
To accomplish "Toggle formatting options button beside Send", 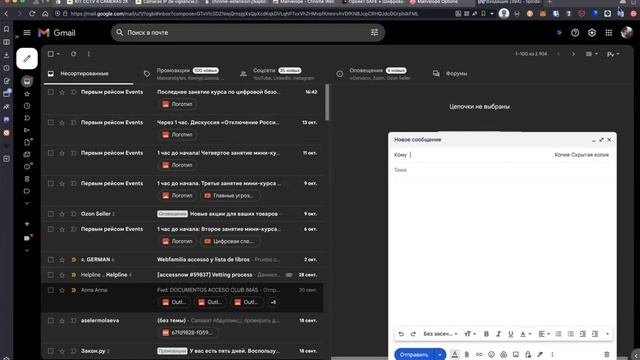I will [x=455, y=354].
